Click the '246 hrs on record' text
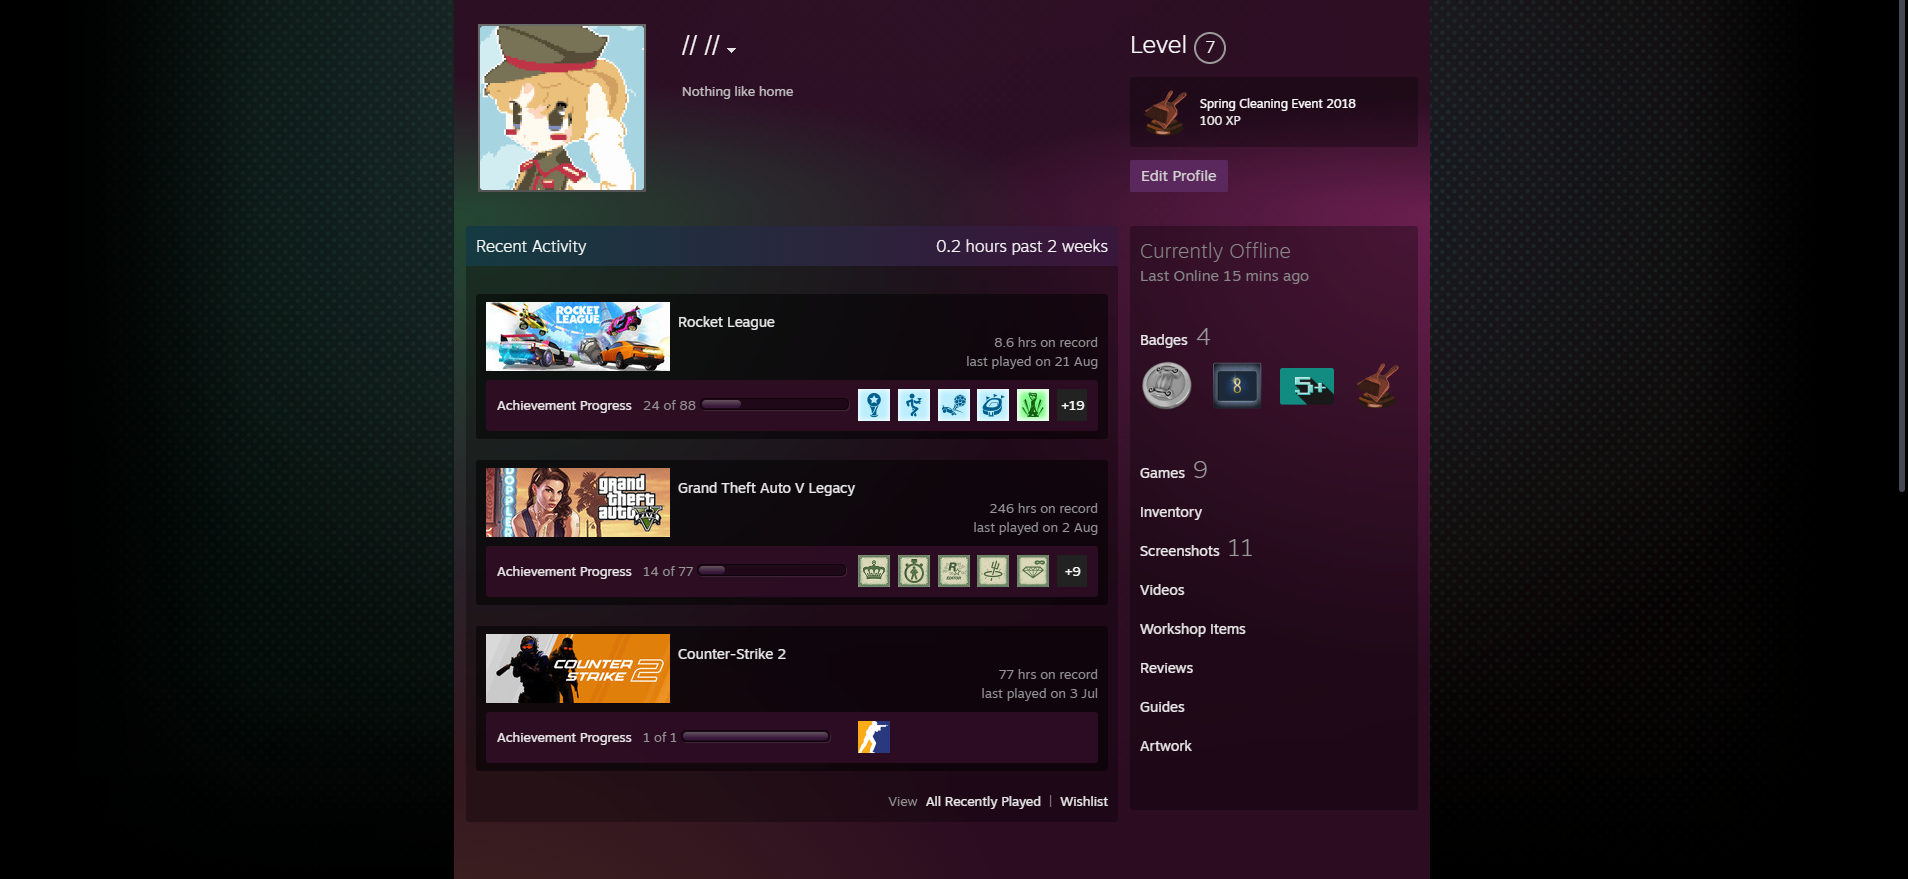The image size is (1908, 879). (x=1043, y=509)
